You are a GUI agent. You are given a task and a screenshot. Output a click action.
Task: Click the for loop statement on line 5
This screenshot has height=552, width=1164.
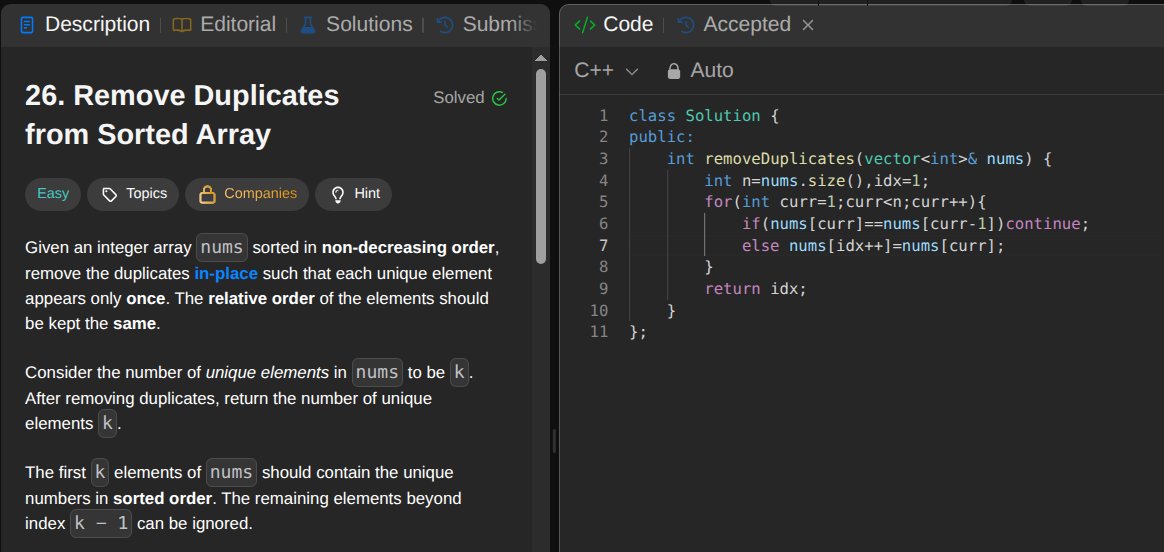pos(845,202)
